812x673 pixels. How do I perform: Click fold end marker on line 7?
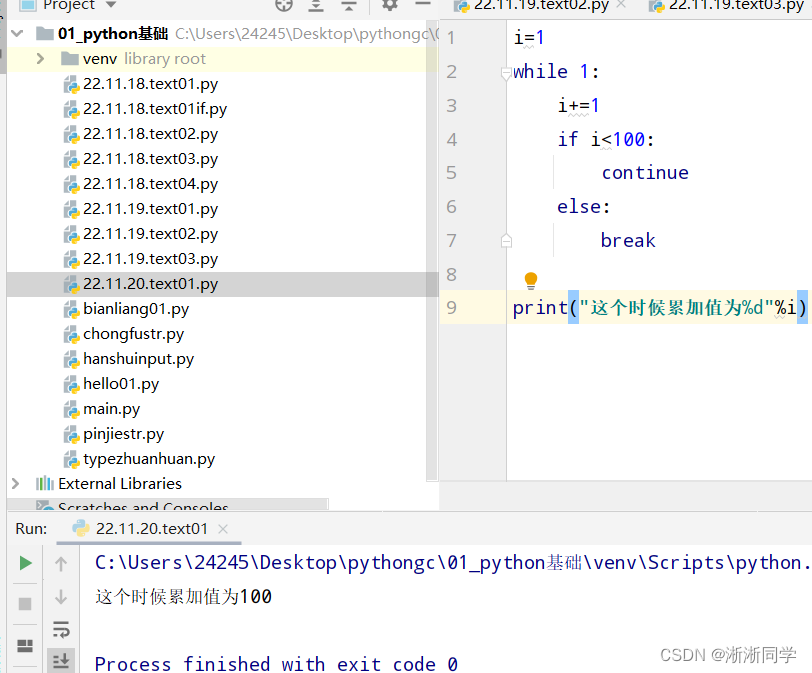pyautogui.click(x=506, y=241)
